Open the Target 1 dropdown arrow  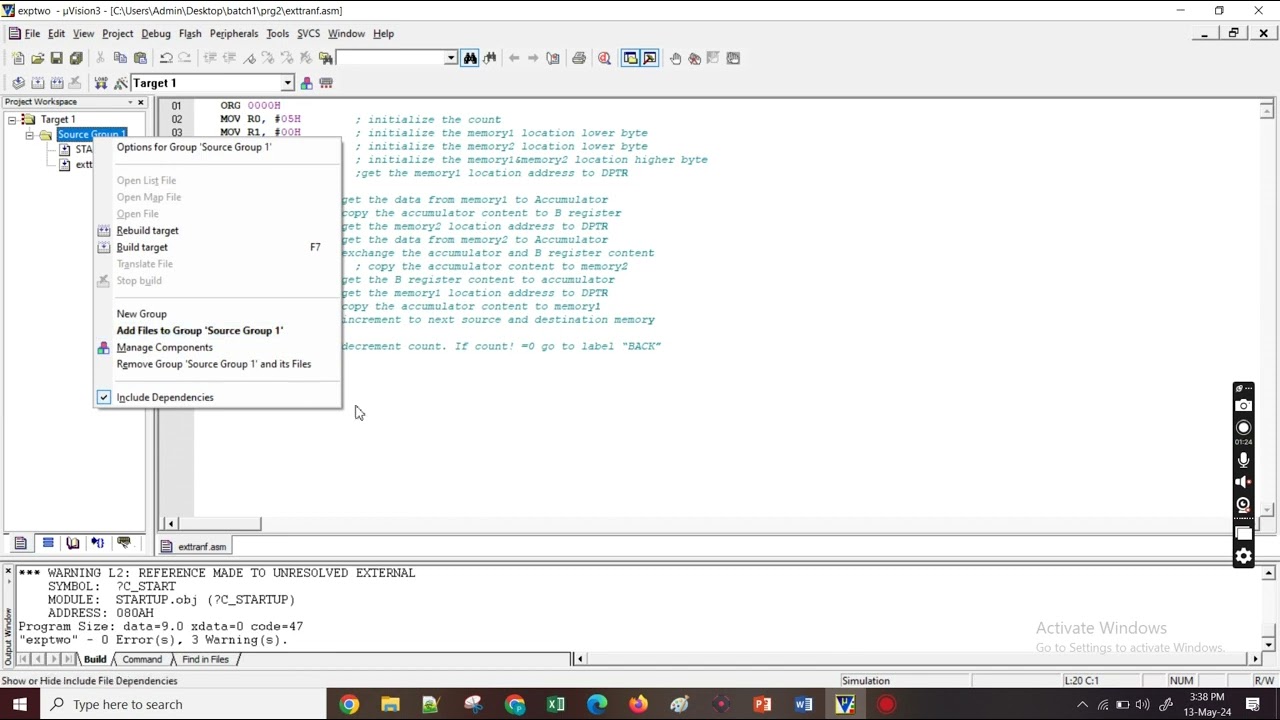287,83
